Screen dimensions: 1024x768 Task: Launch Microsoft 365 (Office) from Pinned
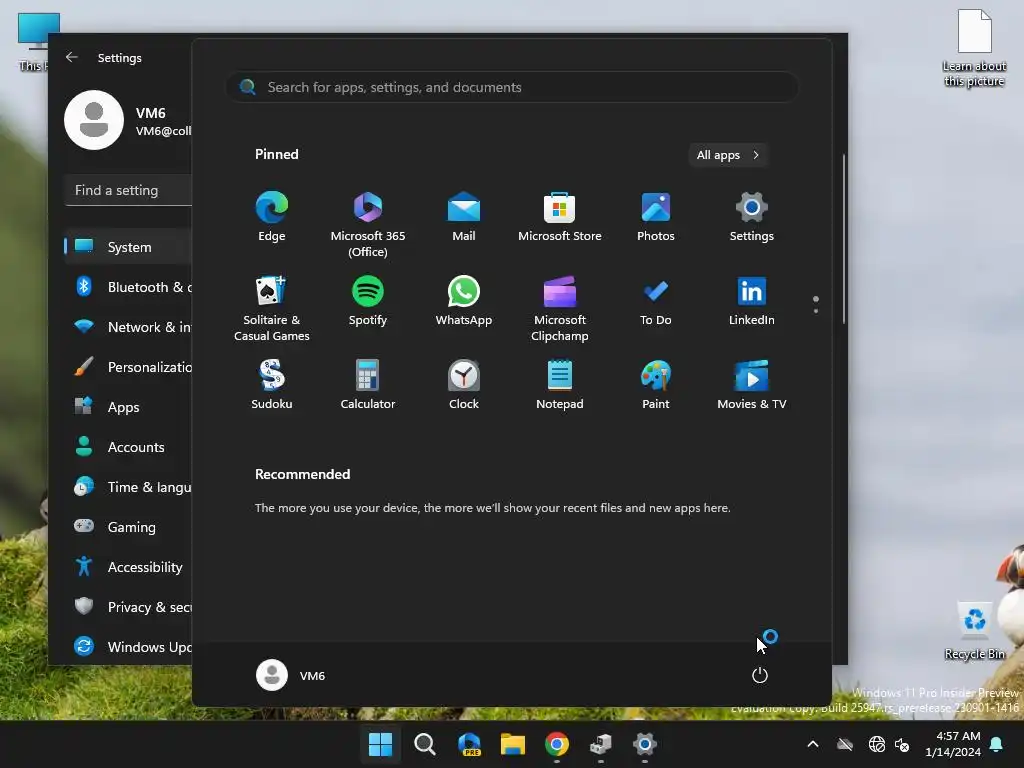368,224
